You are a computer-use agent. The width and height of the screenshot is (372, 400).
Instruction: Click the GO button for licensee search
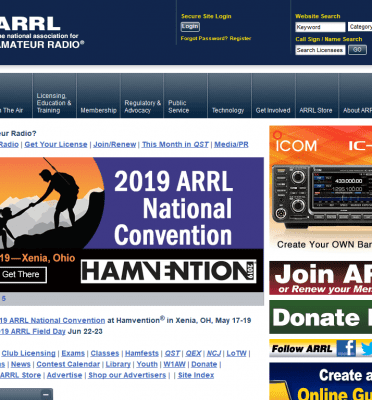pos(357,50)
